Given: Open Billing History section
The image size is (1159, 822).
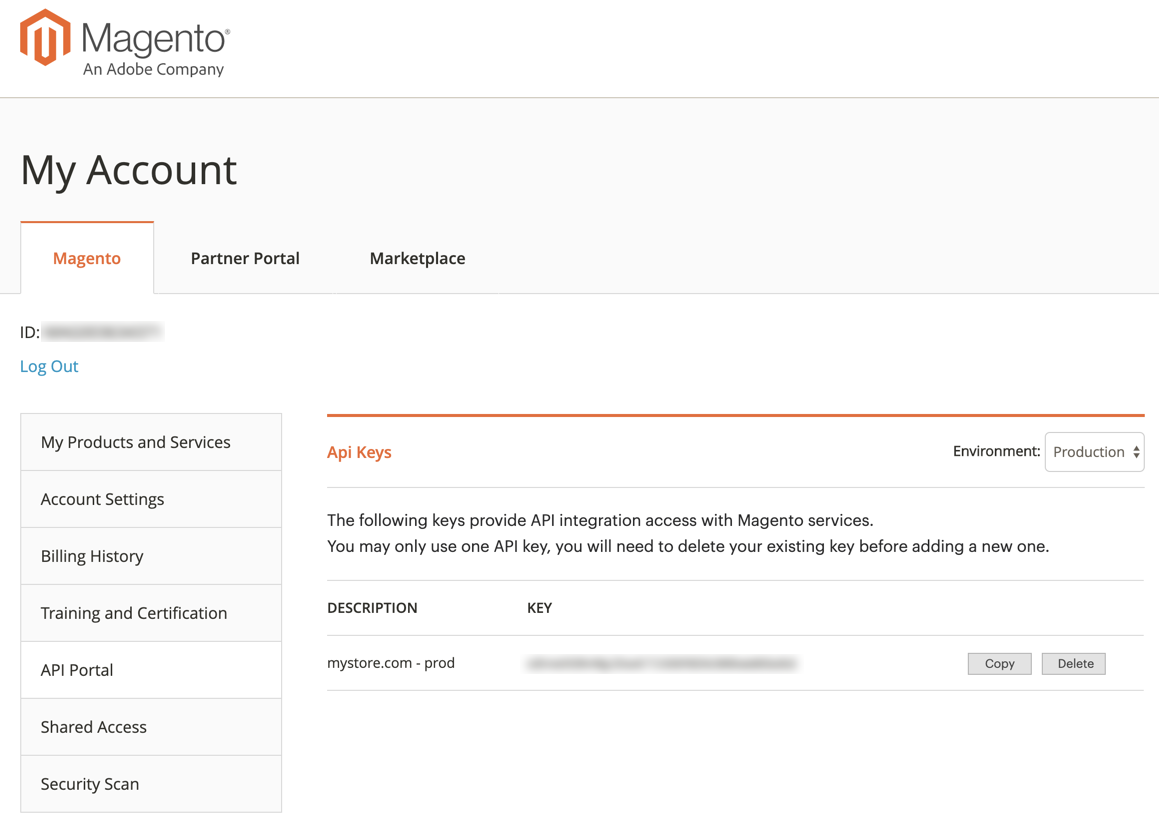Looking at the screenshot, I should pos(151,556).
